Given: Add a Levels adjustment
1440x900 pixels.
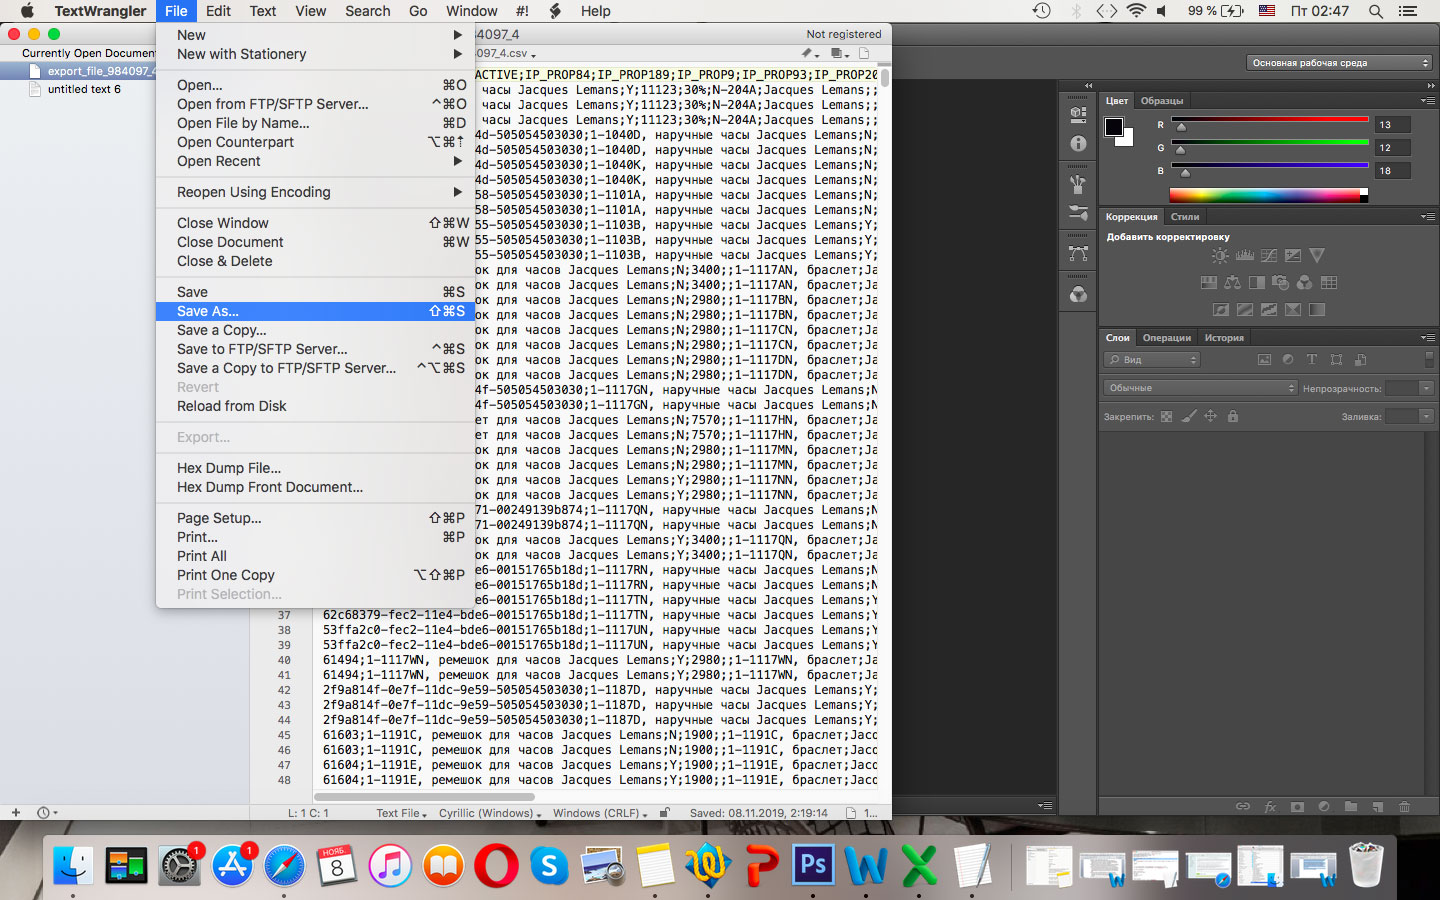Looking at the screenshot, I should [1245, 256].
